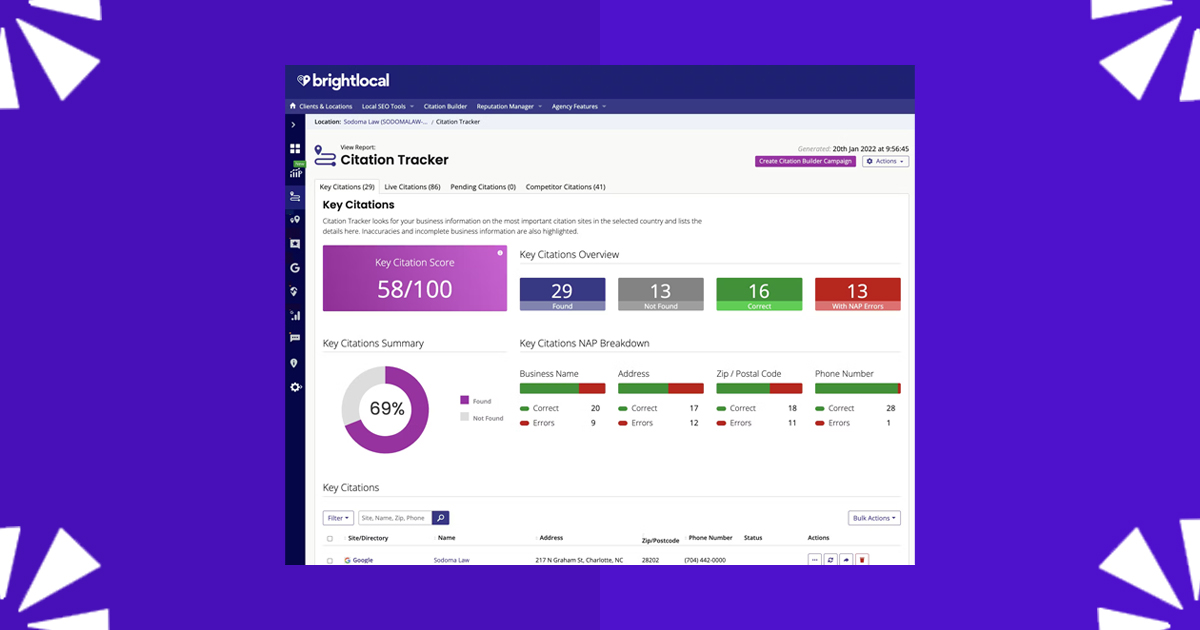This screenshot has height=630, width=1200.
Task: Check the Google row checkbox
Action: [330, 560]
